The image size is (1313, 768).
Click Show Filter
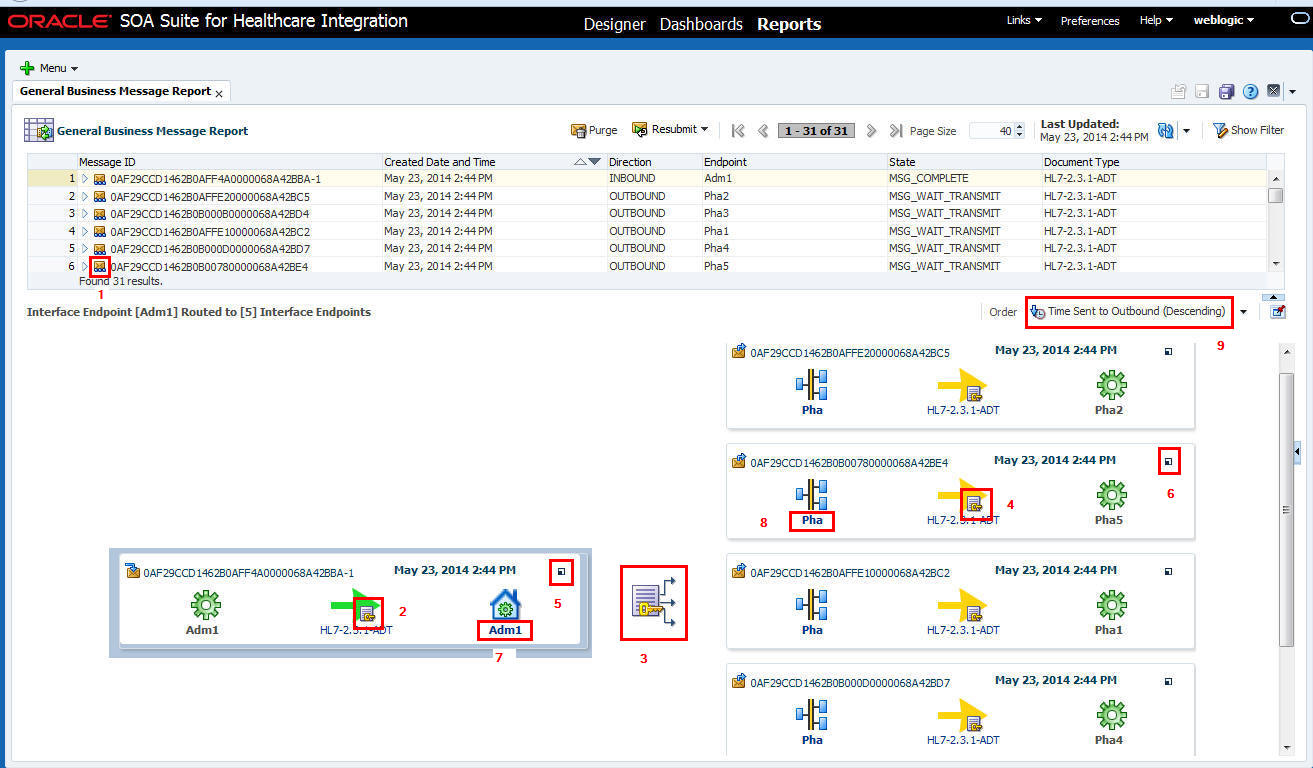tap(1248, 130)
